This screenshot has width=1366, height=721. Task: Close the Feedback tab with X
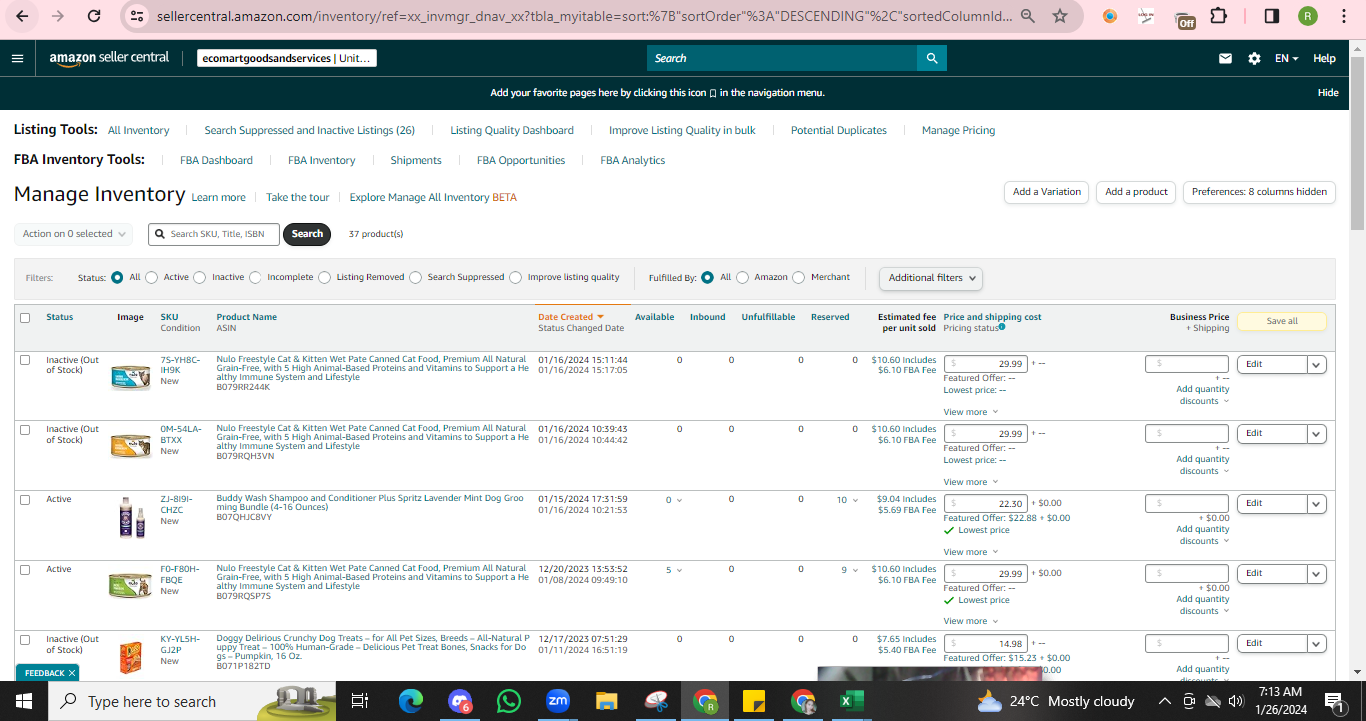(x=72, y=673)
